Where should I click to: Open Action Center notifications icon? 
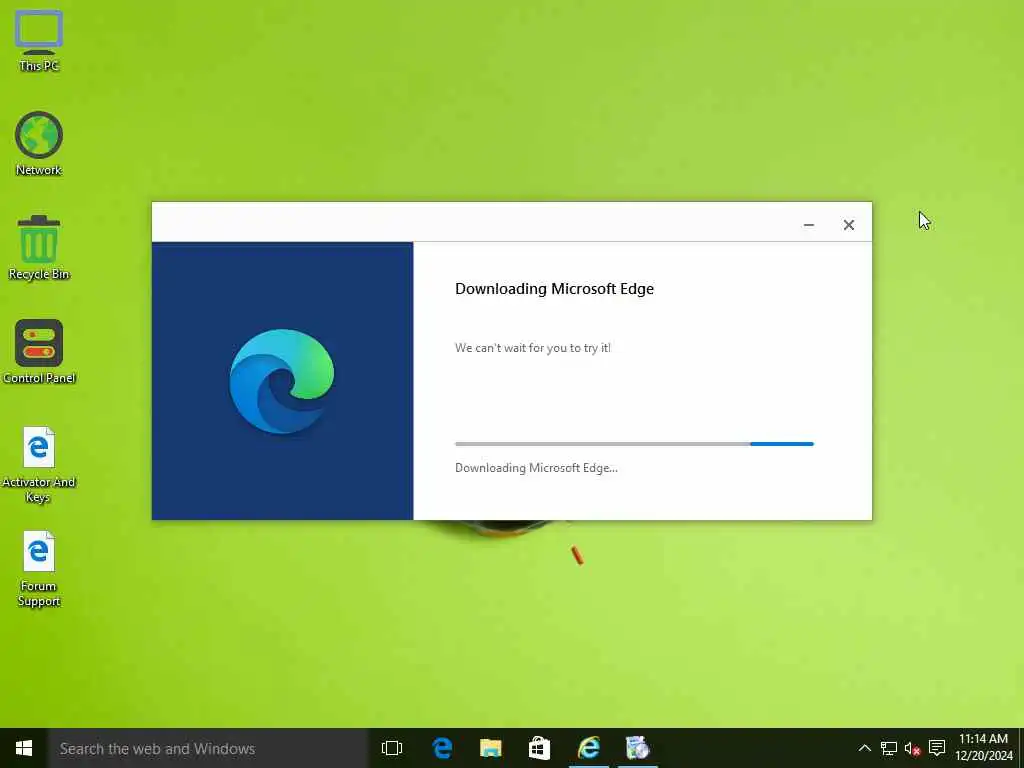click(x=937, y=748)
